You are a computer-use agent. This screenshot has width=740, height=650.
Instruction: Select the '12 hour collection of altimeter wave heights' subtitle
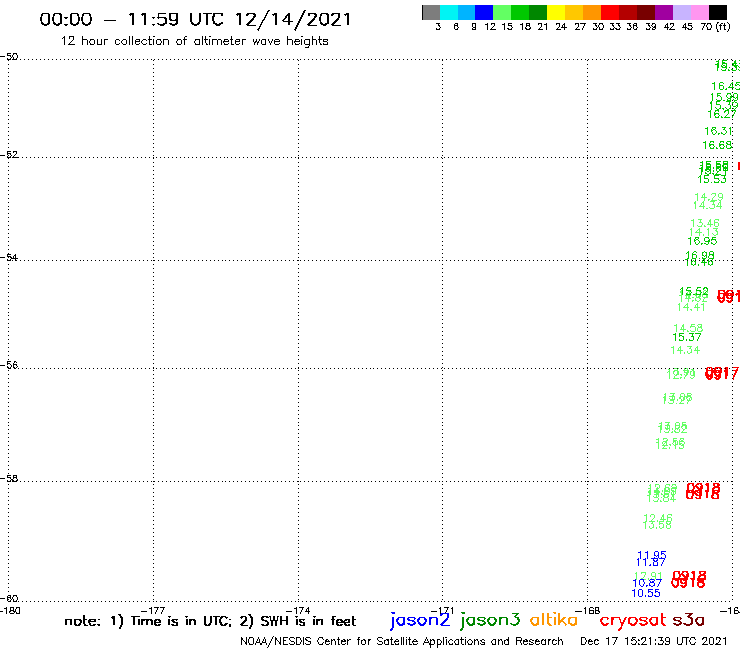pos(194,41)
